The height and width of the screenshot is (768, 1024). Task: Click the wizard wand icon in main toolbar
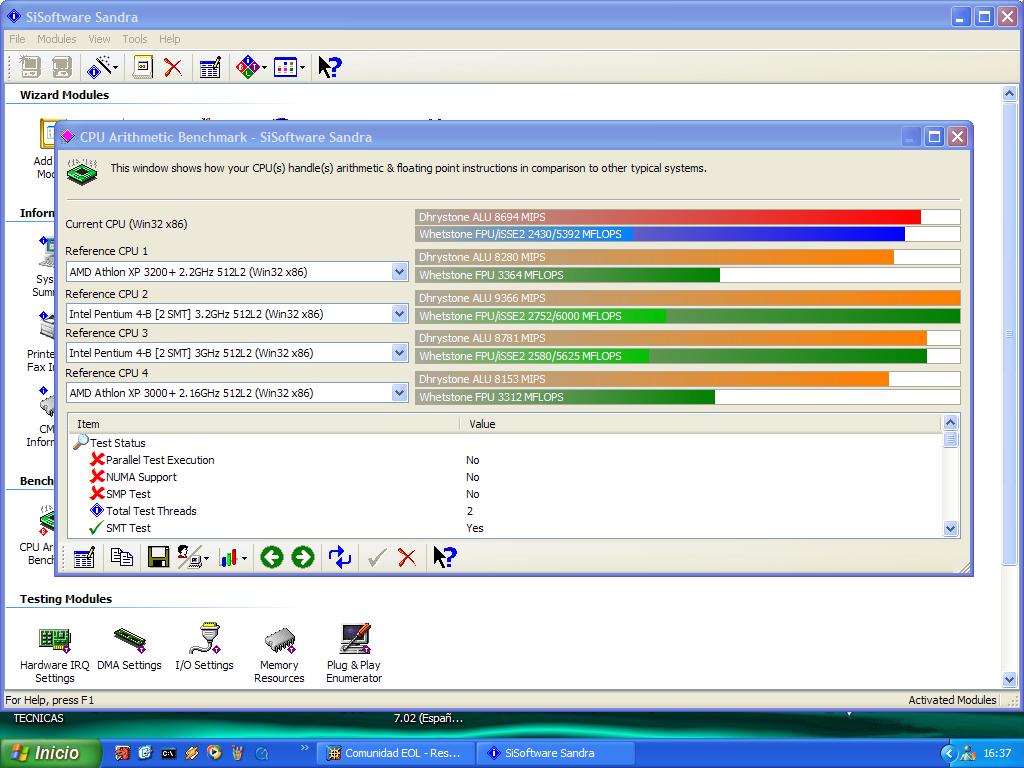tap(99, 67)
